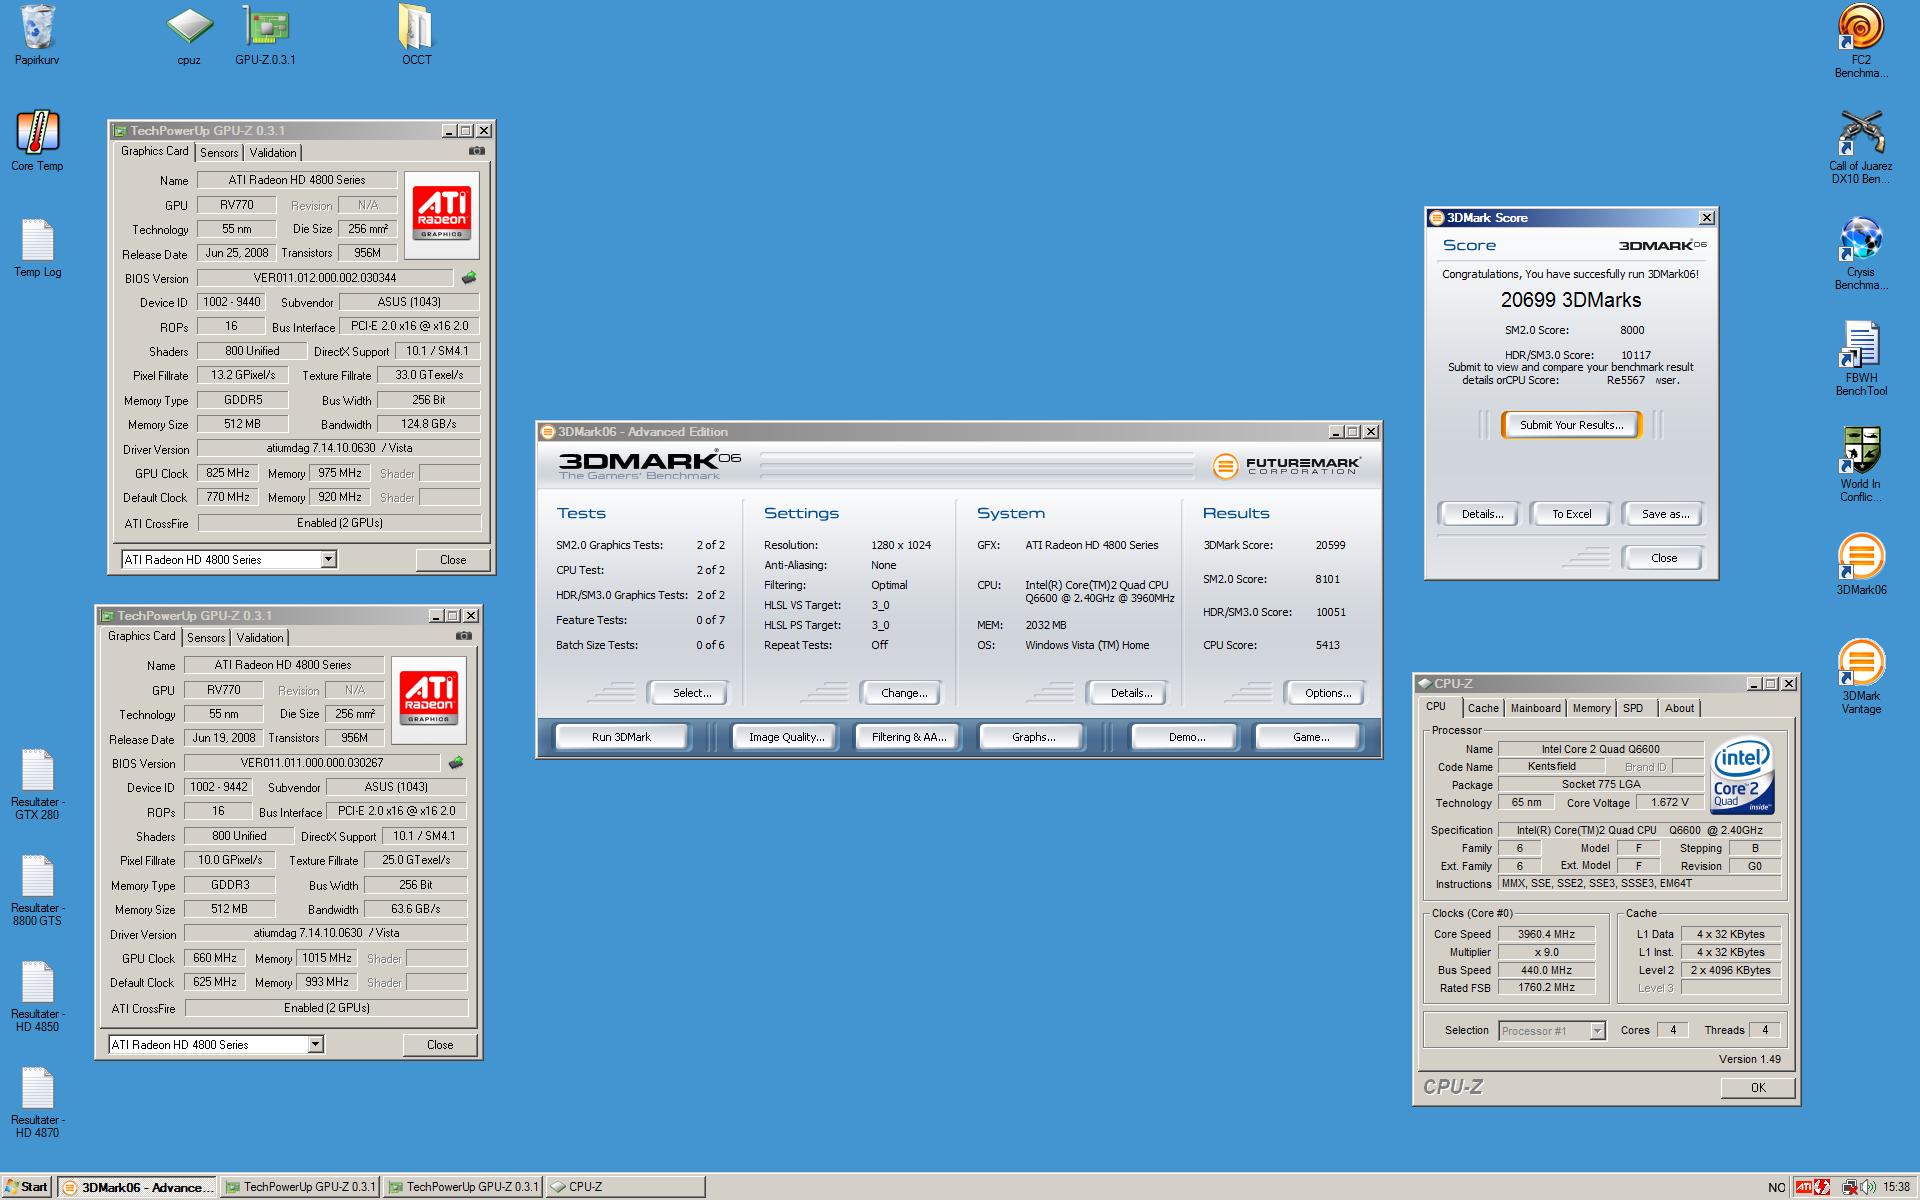Open the Cache tab in CPU-Z

(1483, 708)
